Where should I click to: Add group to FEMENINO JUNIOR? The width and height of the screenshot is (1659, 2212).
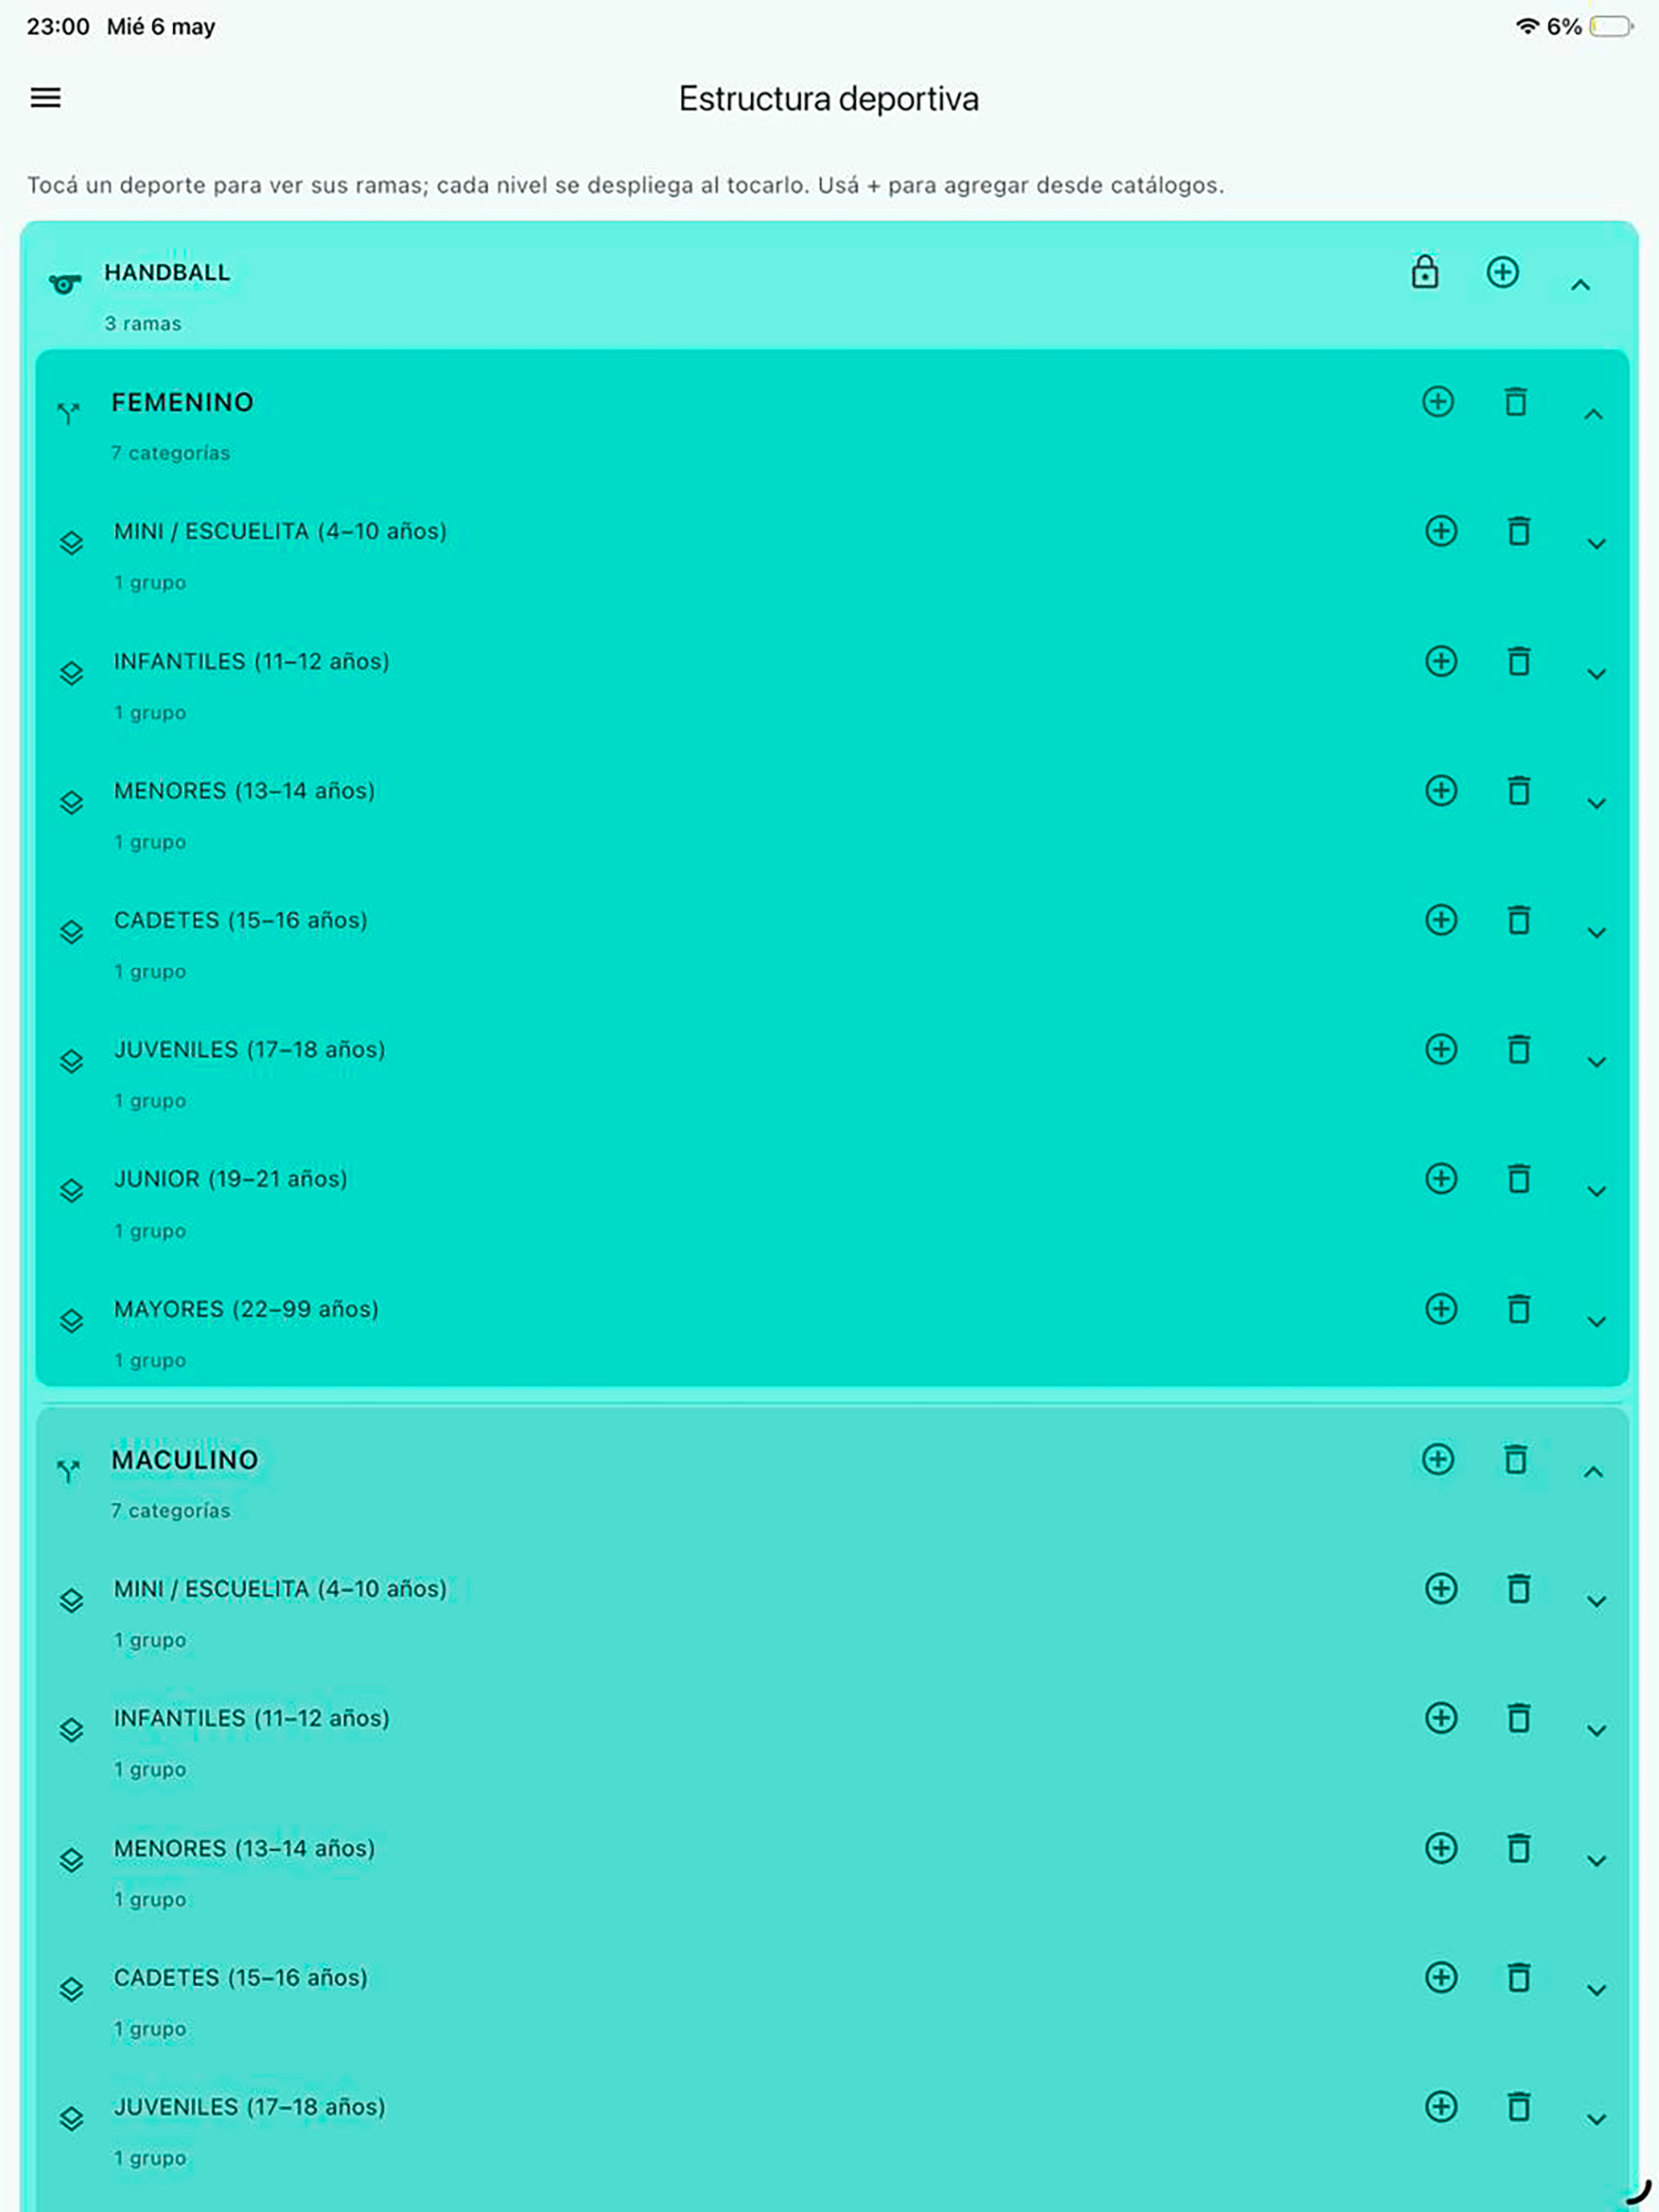1441,1179
